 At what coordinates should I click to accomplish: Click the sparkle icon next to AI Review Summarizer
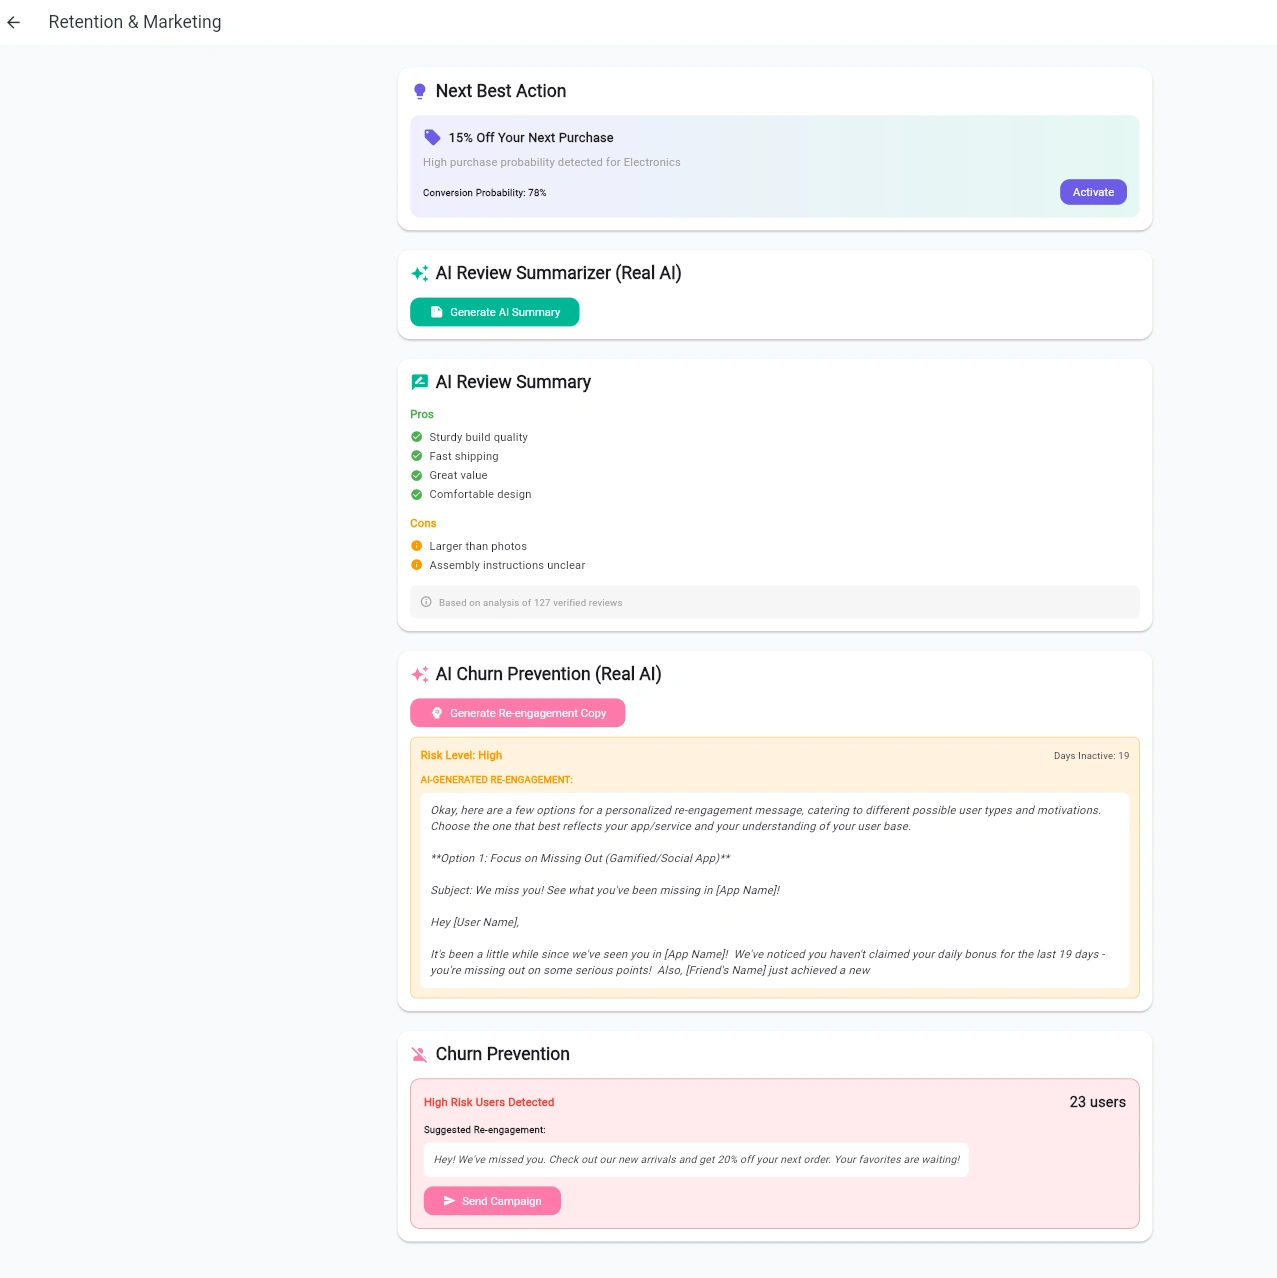click(420, 273)
